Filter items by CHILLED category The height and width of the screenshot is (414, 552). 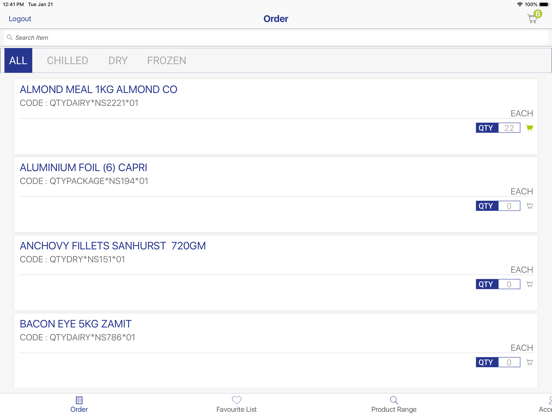click(67, 61)
